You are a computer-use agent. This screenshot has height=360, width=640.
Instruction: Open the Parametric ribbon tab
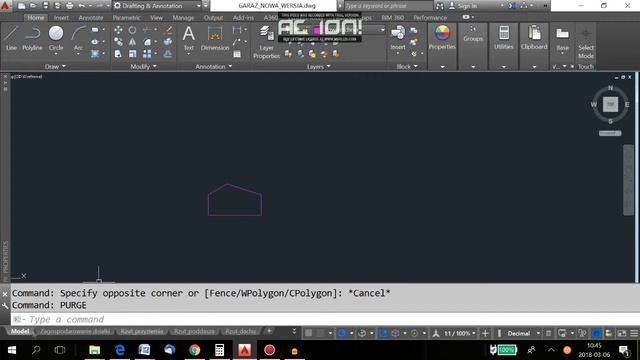(x=127, y=18)
